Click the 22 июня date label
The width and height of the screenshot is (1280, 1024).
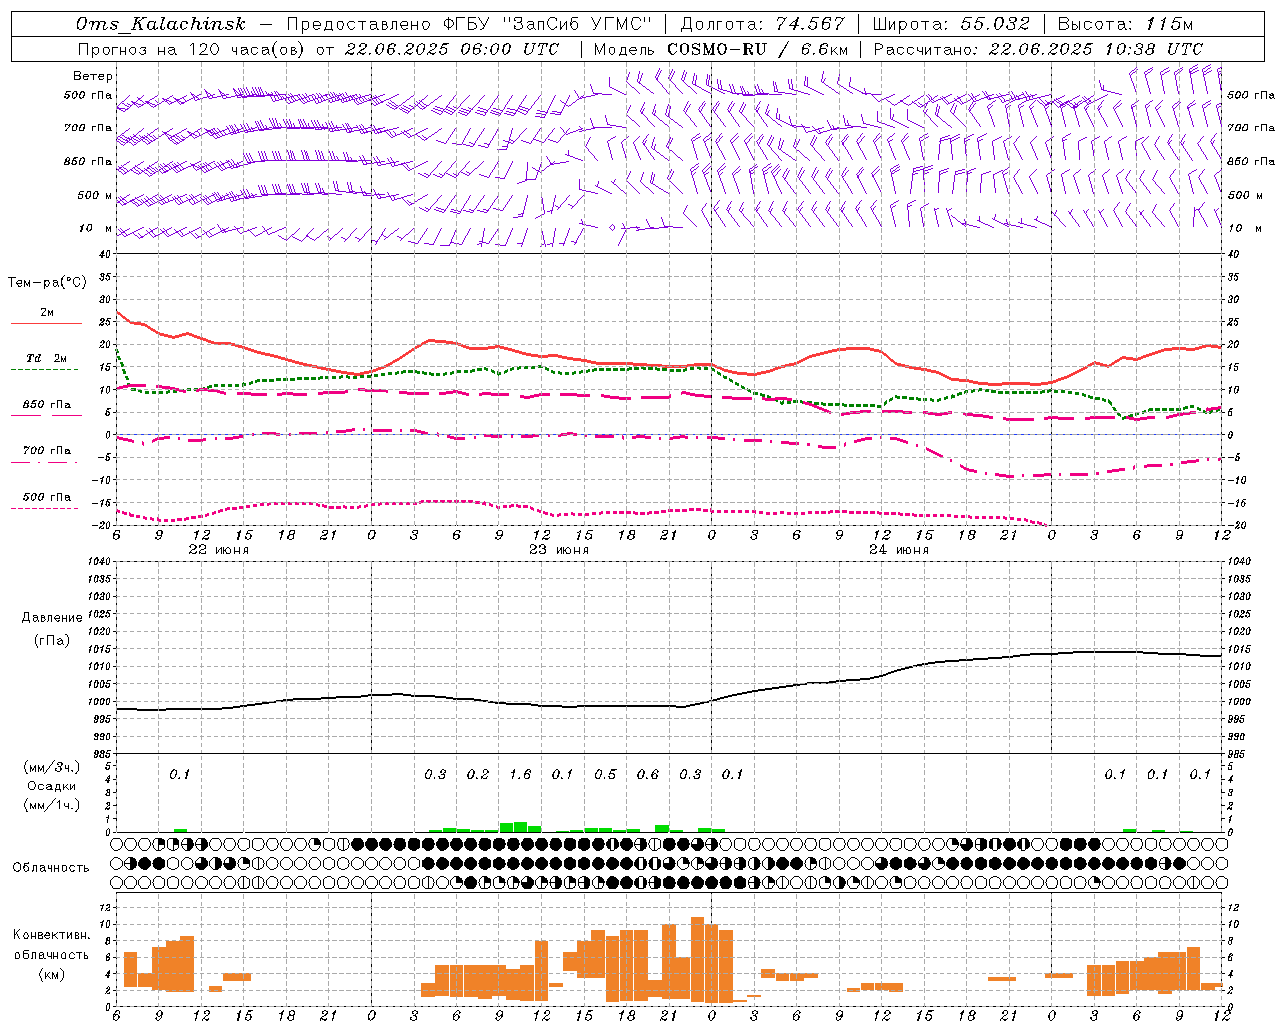click(219, 550)
